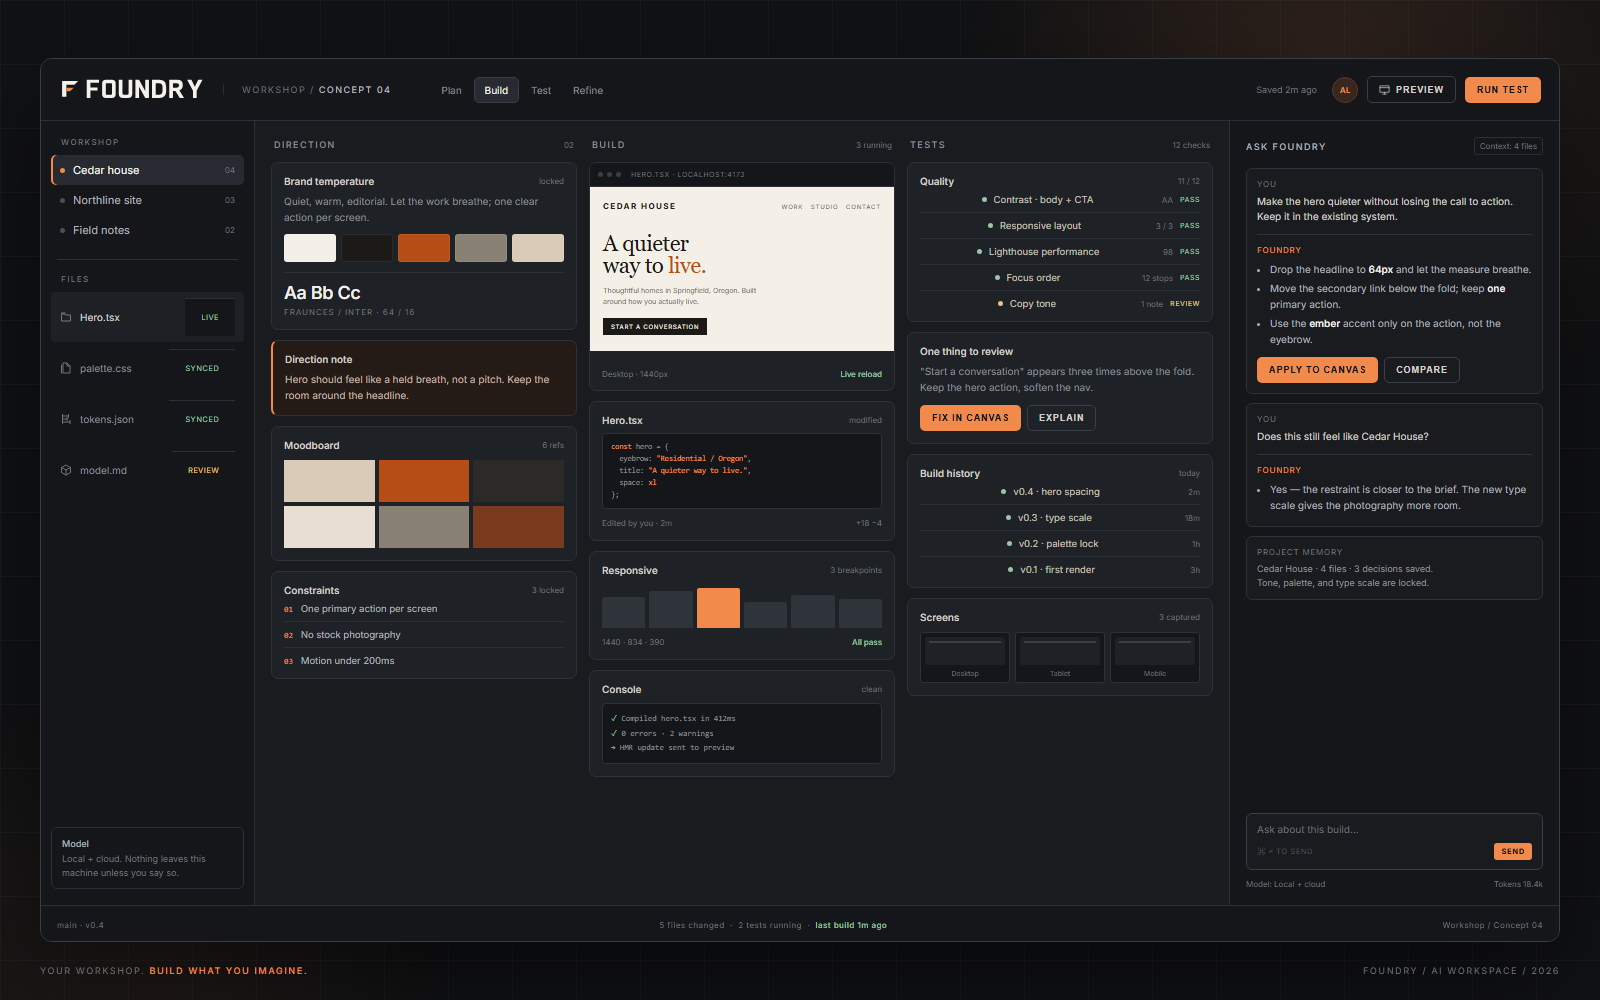
Task: Click Apply to Canvas button
Action: [1317, 370]
